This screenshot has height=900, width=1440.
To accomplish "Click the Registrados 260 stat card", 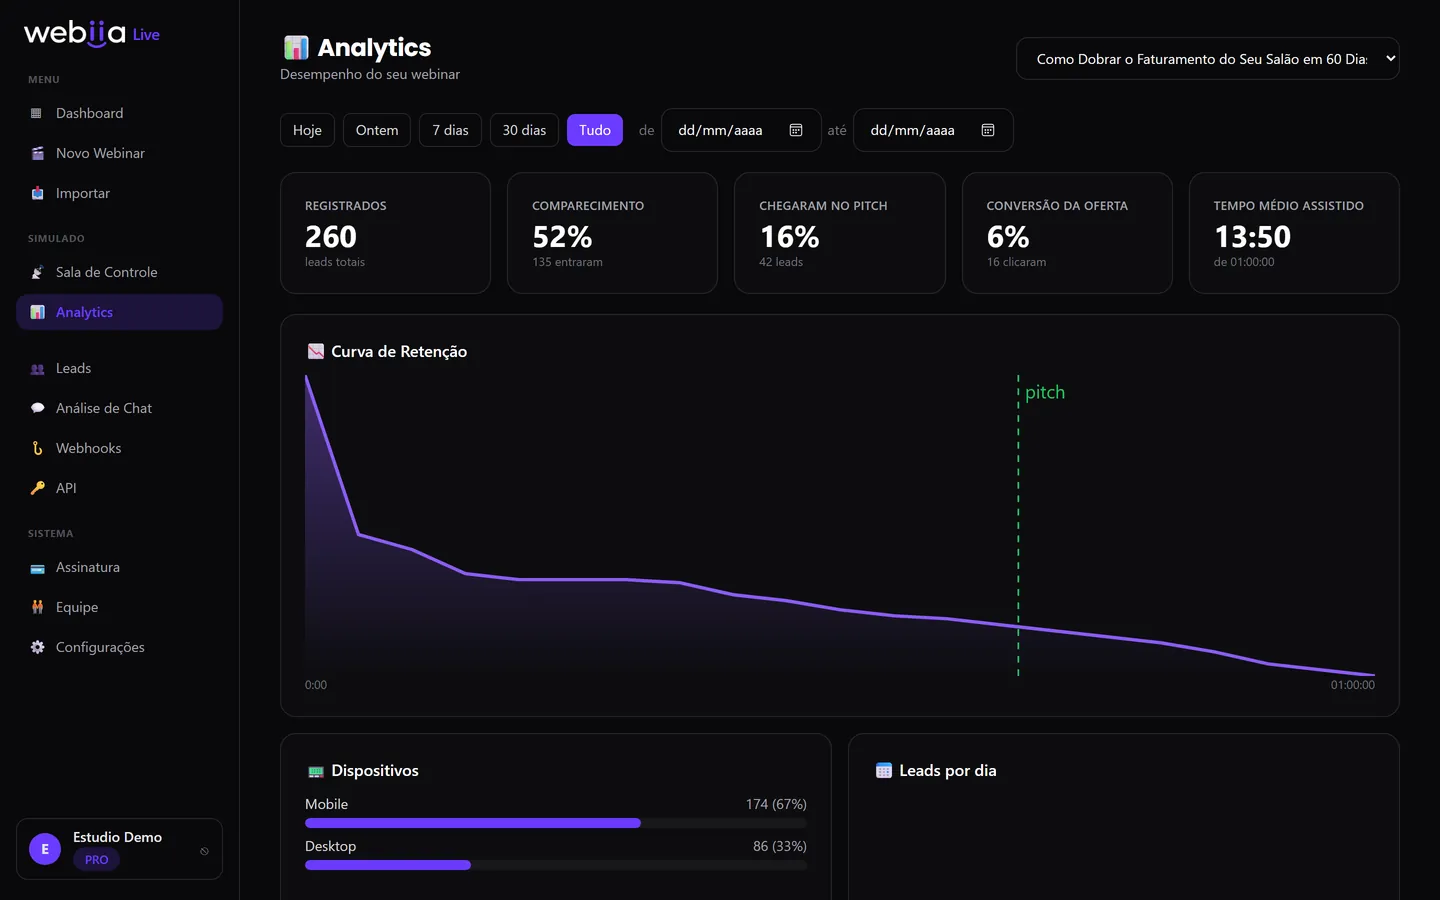I will pos(385,233).
